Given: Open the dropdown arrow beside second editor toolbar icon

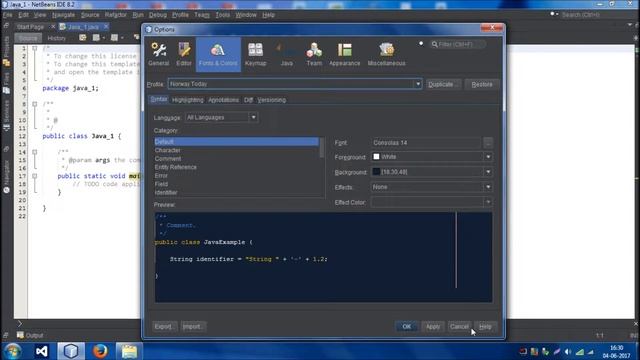Looking at the screenshot, I should pyautogui.click(x=104, y=38).
